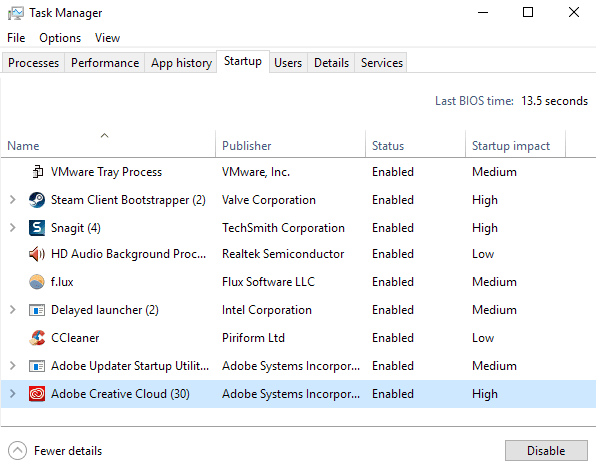Image resolution: width=596 pixels, height=469 pixels.
Task: Expand the Adobe Updater Startup Utility group
Action: click(x=13, y=366)
